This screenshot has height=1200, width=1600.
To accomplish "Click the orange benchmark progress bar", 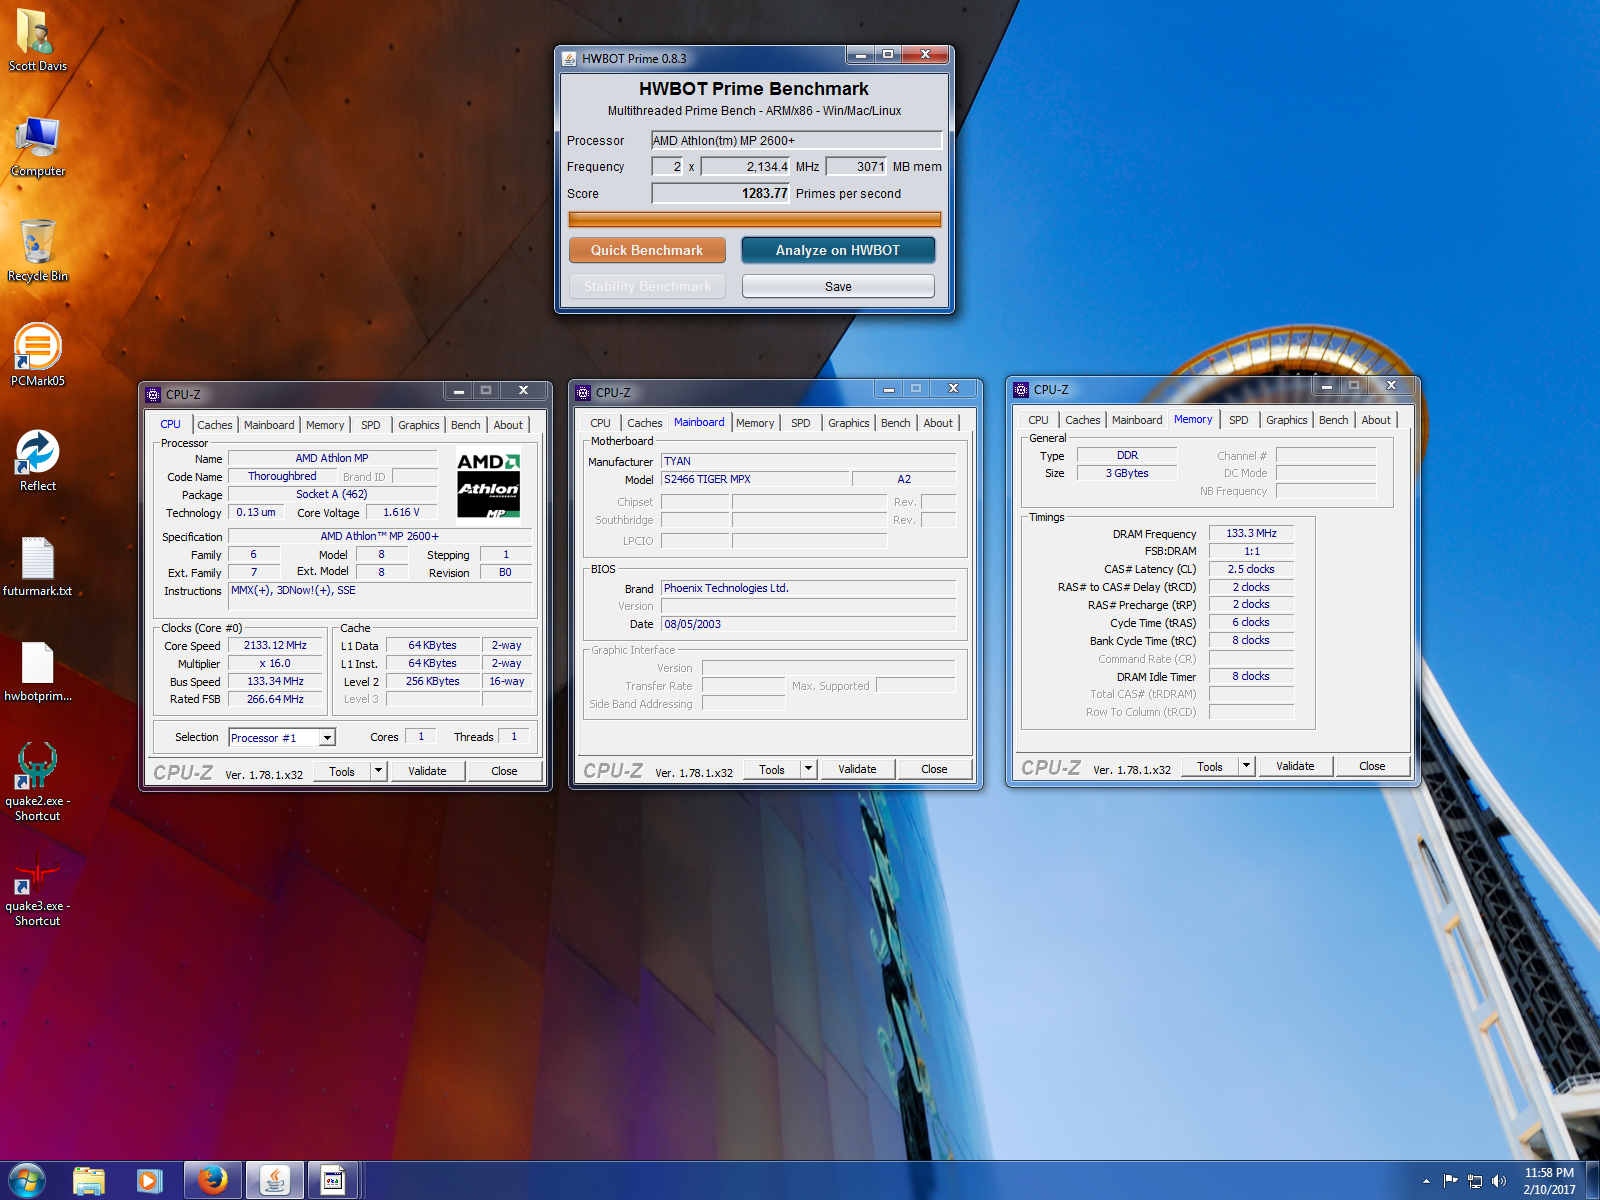I will pos(755,219).
